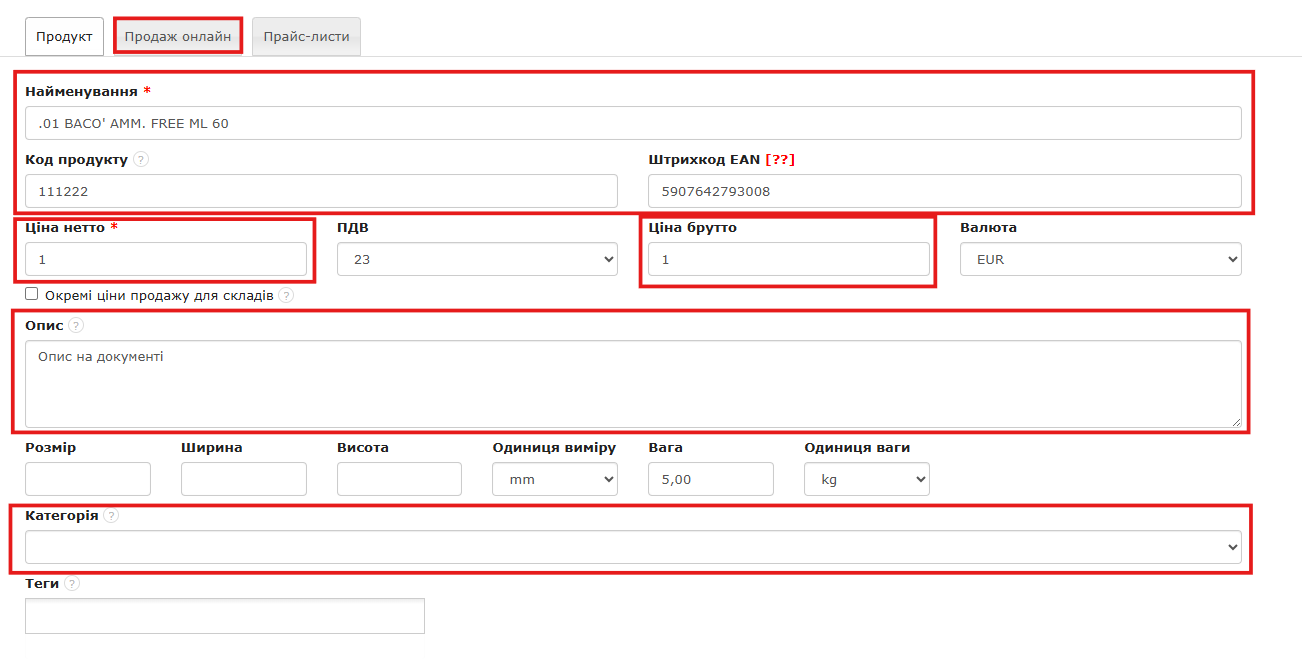Viewport: 1302px width, 667px height.
Task: Select the Продукт tab
Action: click(64, 37)
